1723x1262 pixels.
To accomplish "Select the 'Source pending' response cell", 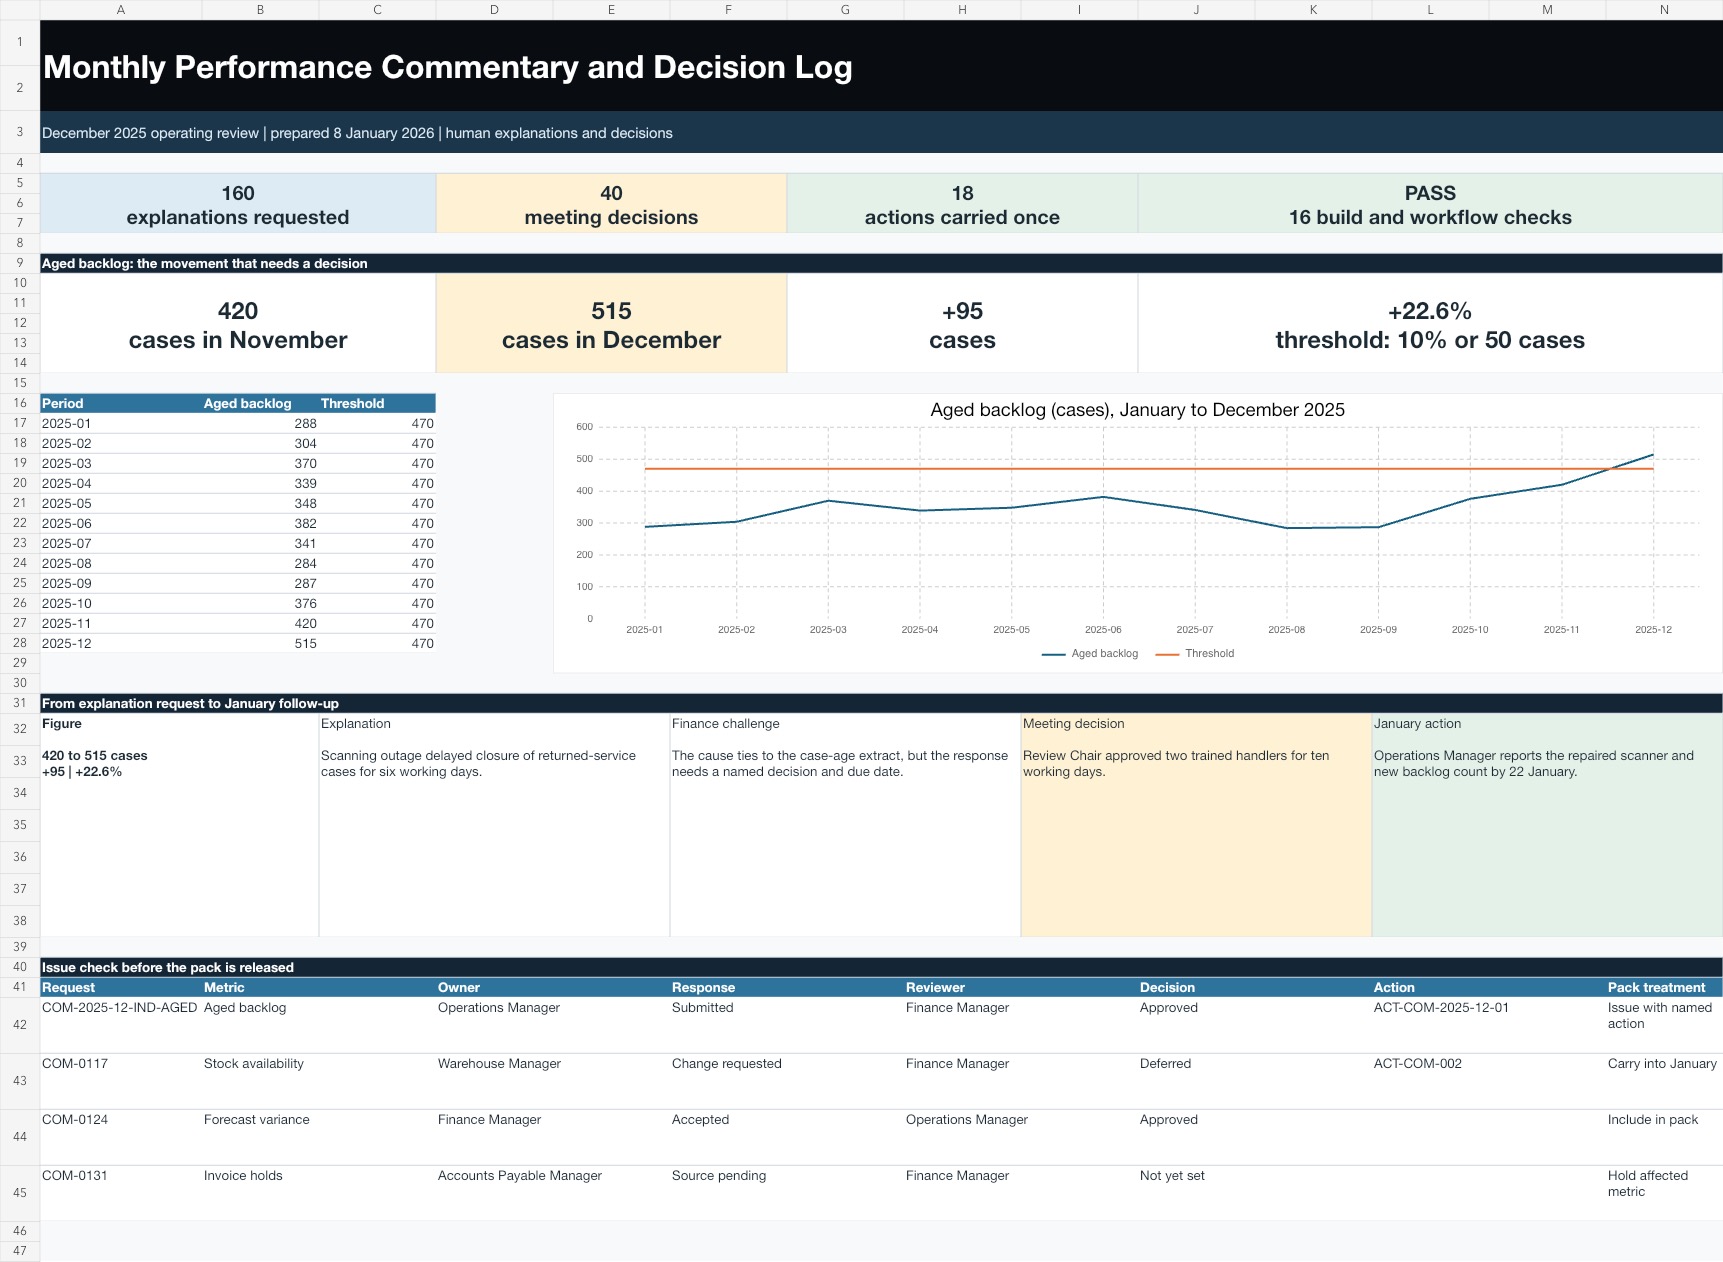I will tap(787, 1193).
